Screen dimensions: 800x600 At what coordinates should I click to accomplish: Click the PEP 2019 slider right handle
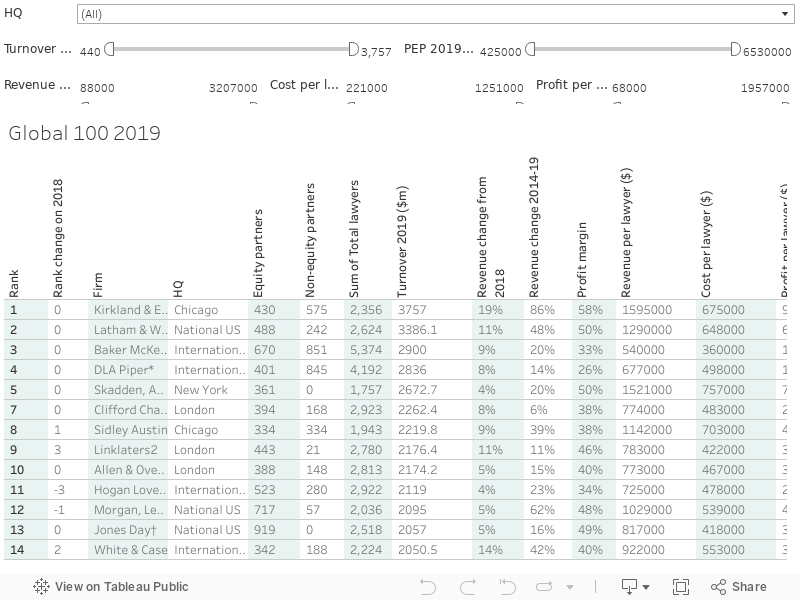pyautogui.click(x=735, y=50)
